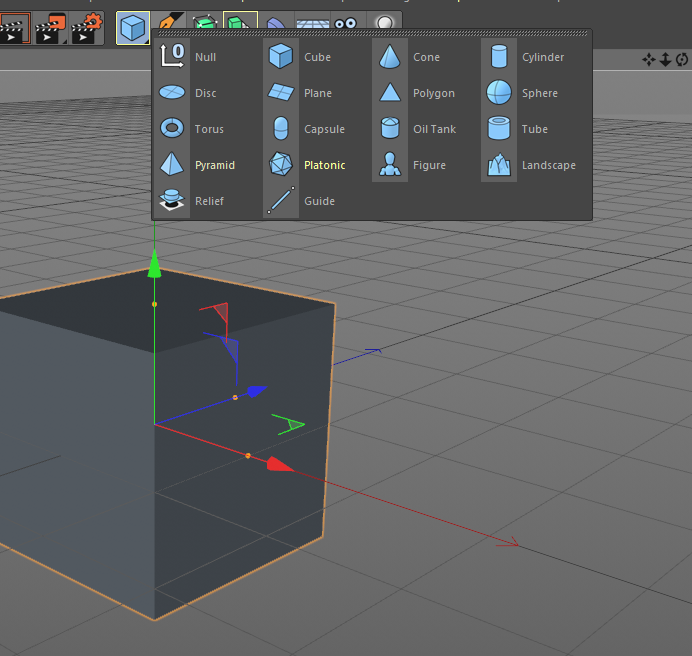Screen dimensions: 692x656
Task: Click the viewport zoom camera icon
Action: click(665, 59)
